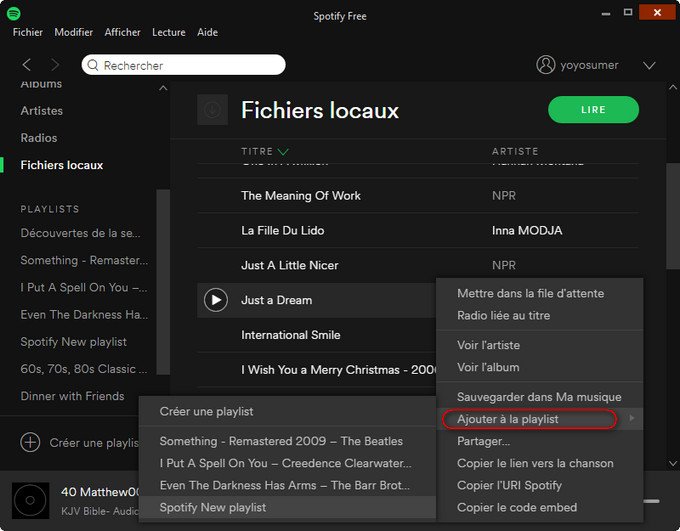Image resolution: width=680 pixels, height=531 pixels.
Task: Click the Fichiers locaux header icon
Action: click(x=212, y=110)
